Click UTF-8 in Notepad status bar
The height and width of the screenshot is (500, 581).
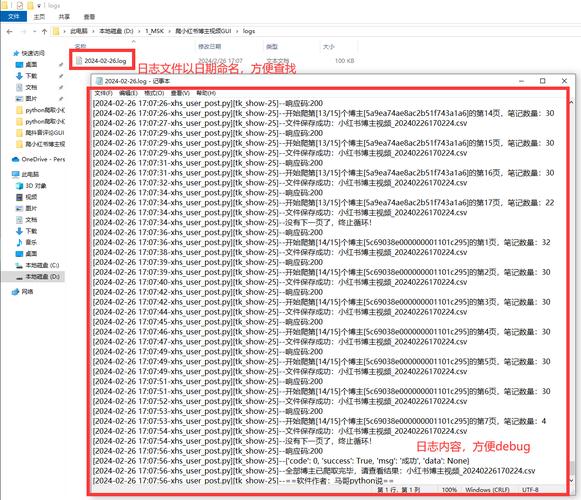click(x=530, y=490)
